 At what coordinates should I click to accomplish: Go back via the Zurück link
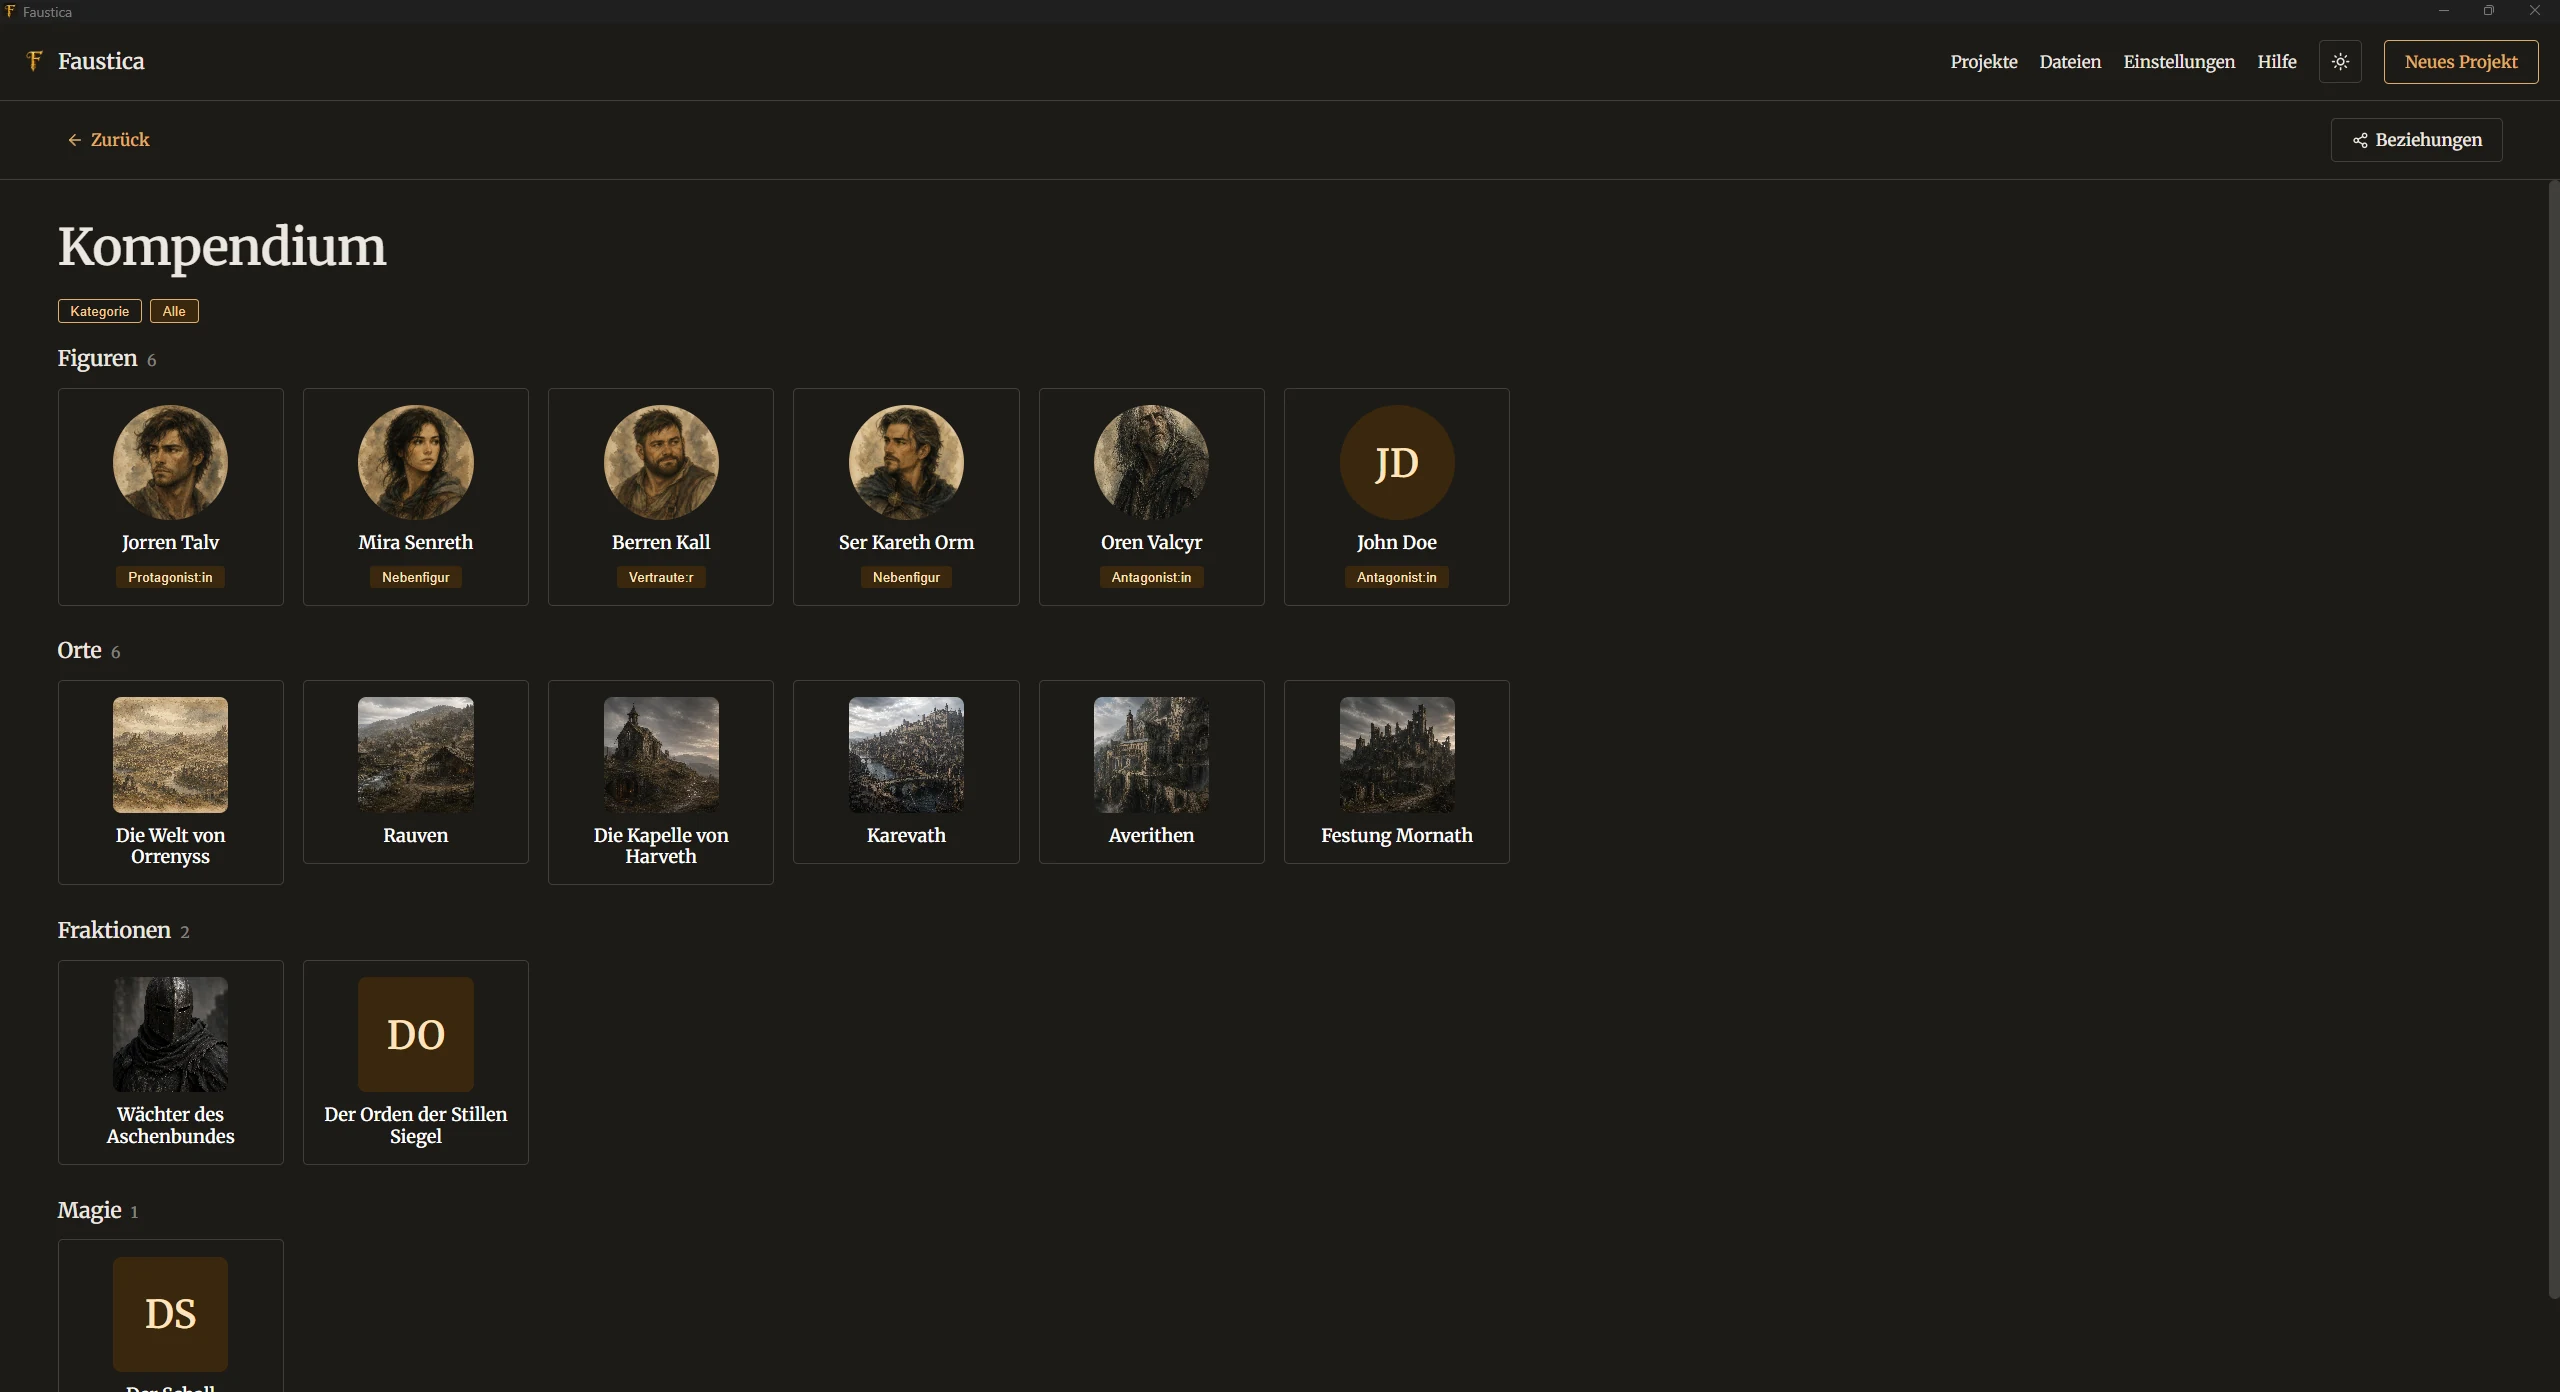click(x=108, y=140)
